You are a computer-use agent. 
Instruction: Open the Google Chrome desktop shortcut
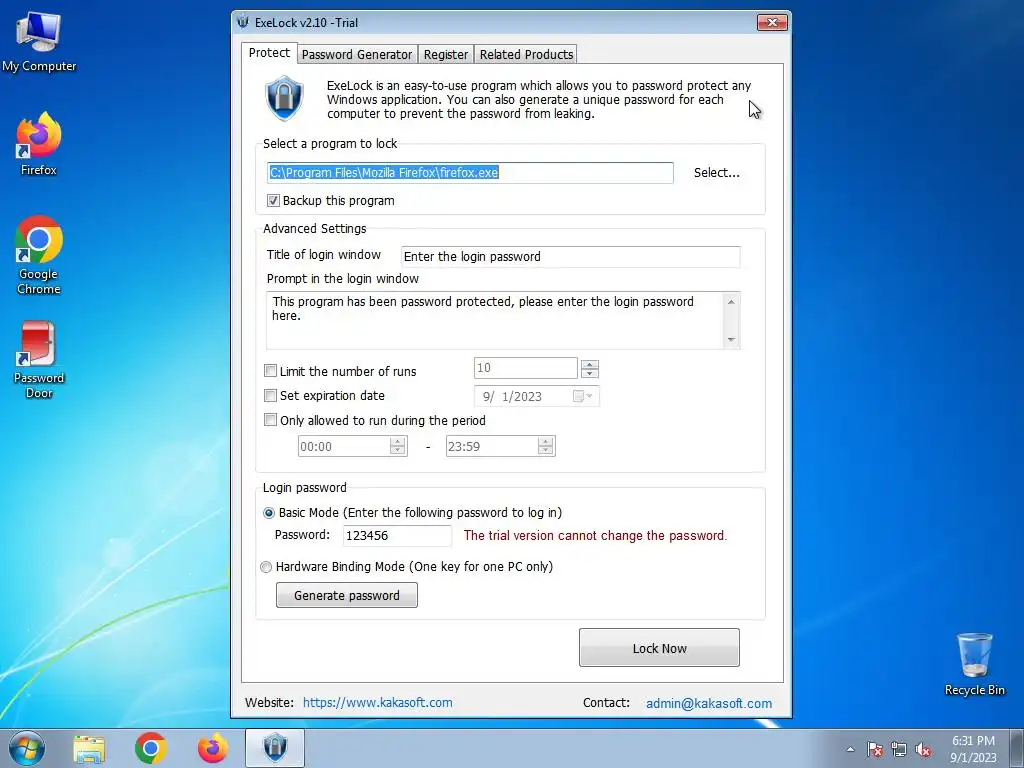39,255
